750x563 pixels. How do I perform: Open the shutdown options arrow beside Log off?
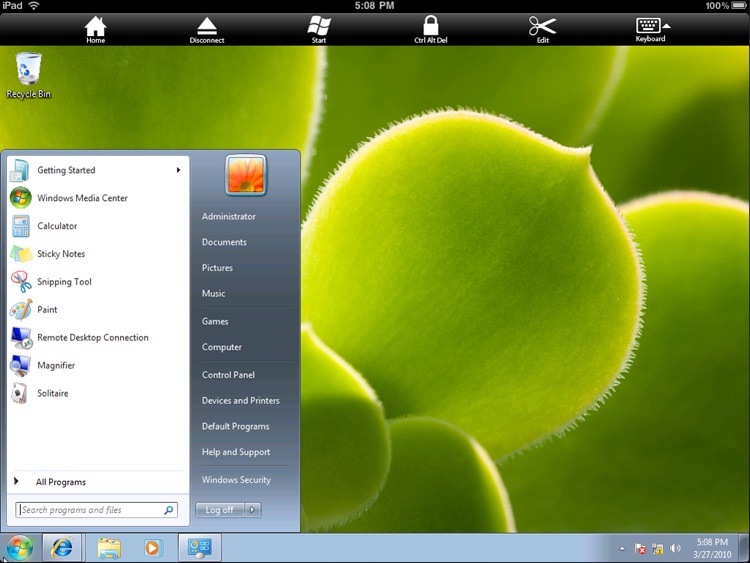253,510
